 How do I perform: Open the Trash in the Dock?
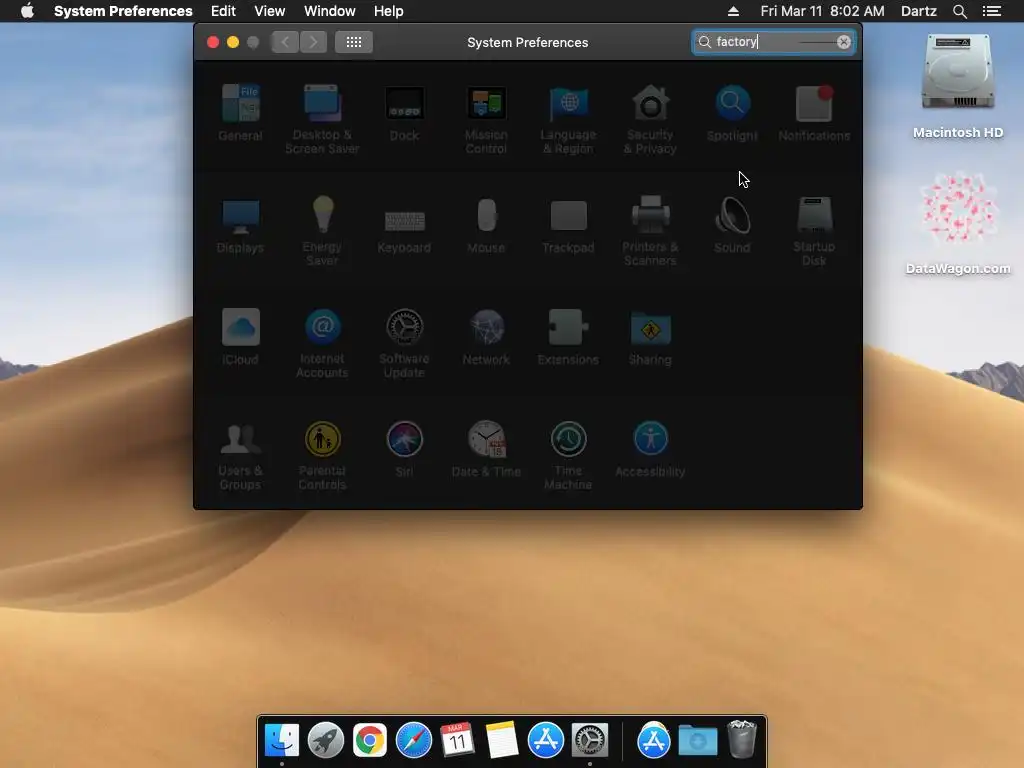pos(741,739)
